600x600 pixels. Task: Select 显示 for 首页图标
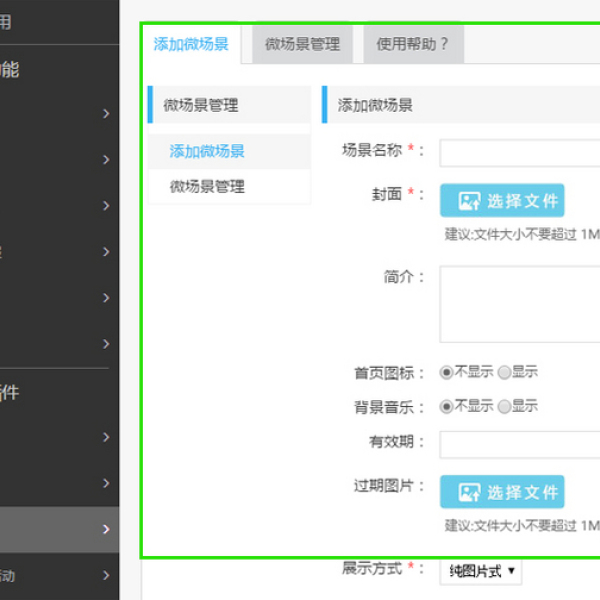tap(504, 372)
